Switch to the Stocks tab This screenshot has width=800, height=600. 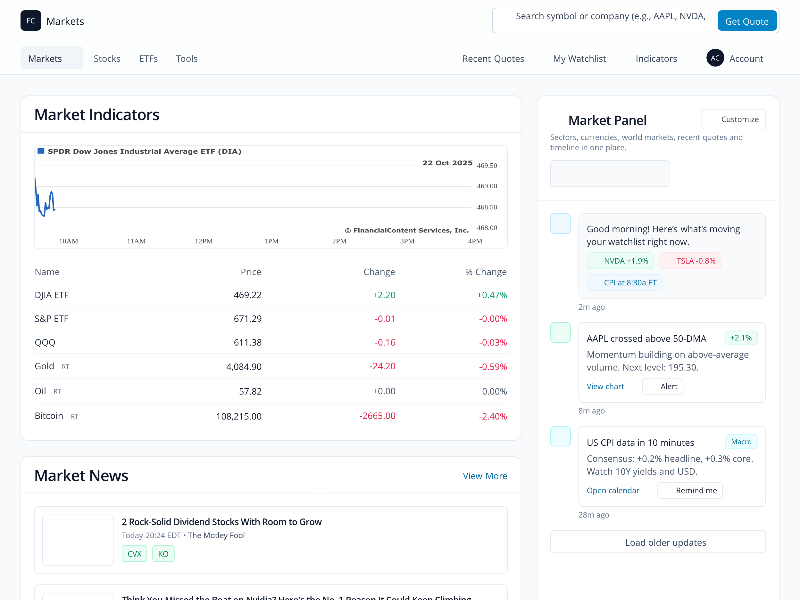(106, 58)
